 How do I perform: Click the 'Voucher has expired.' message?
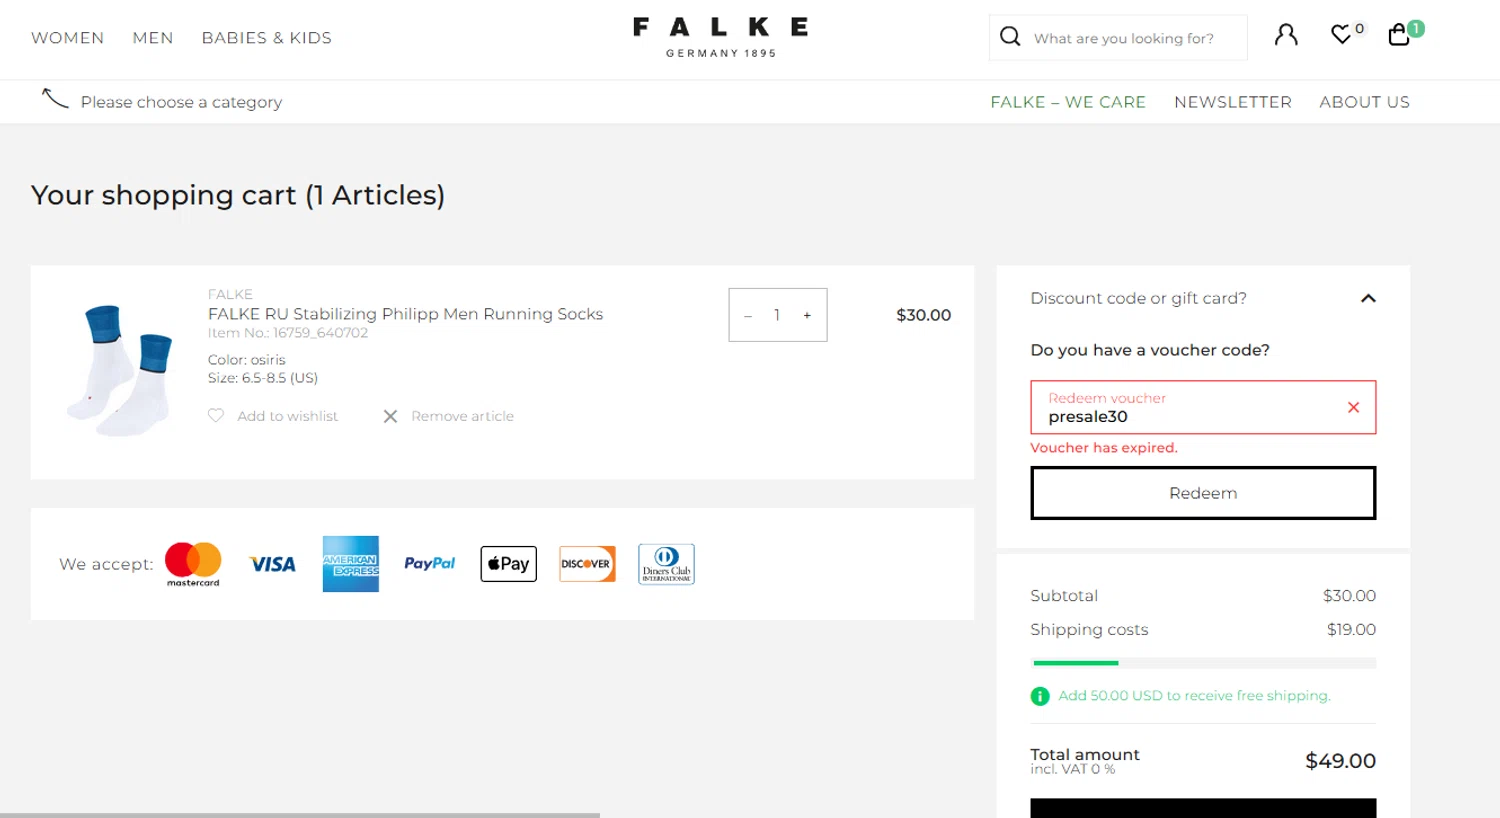point(1104,448)
